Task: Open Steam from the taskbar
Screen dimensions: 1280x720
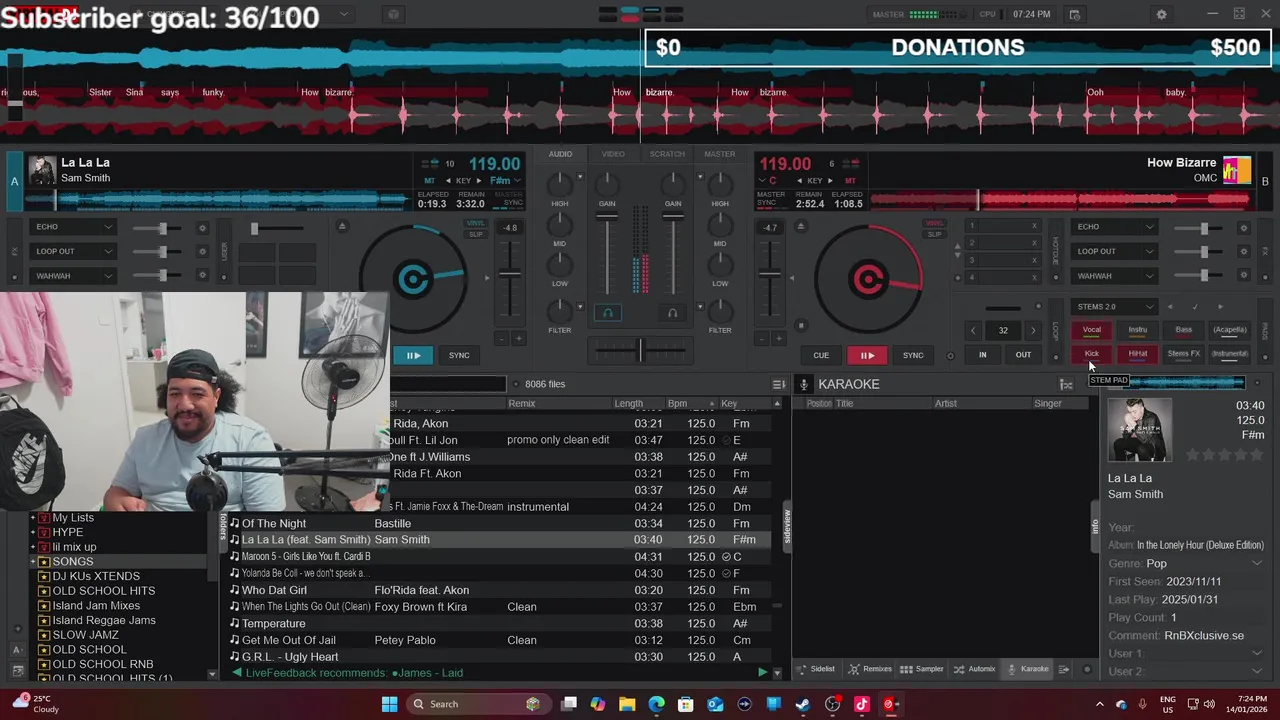Action: [803, 704]
